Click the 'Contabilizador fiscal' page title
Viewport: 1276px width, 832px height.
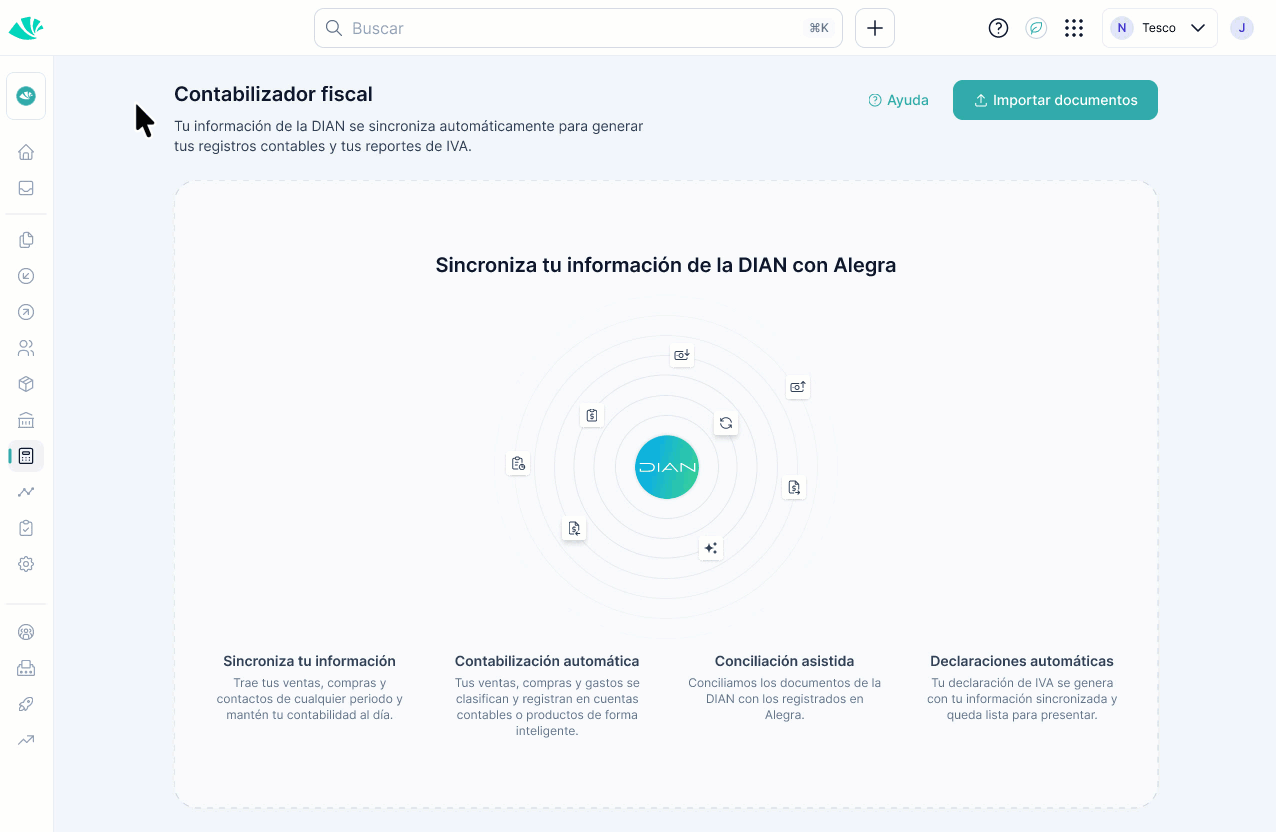273,94
